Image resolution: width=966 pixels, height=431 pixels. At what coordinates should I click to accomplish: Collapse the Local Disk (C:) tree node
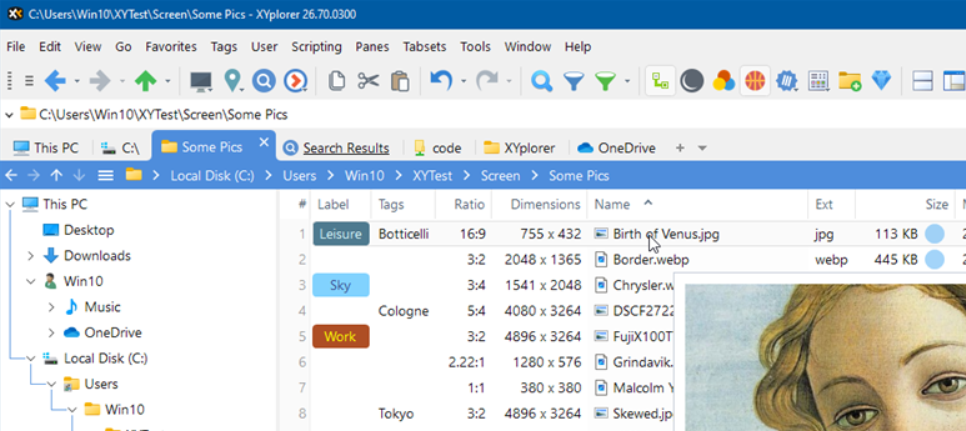point(32,358)
